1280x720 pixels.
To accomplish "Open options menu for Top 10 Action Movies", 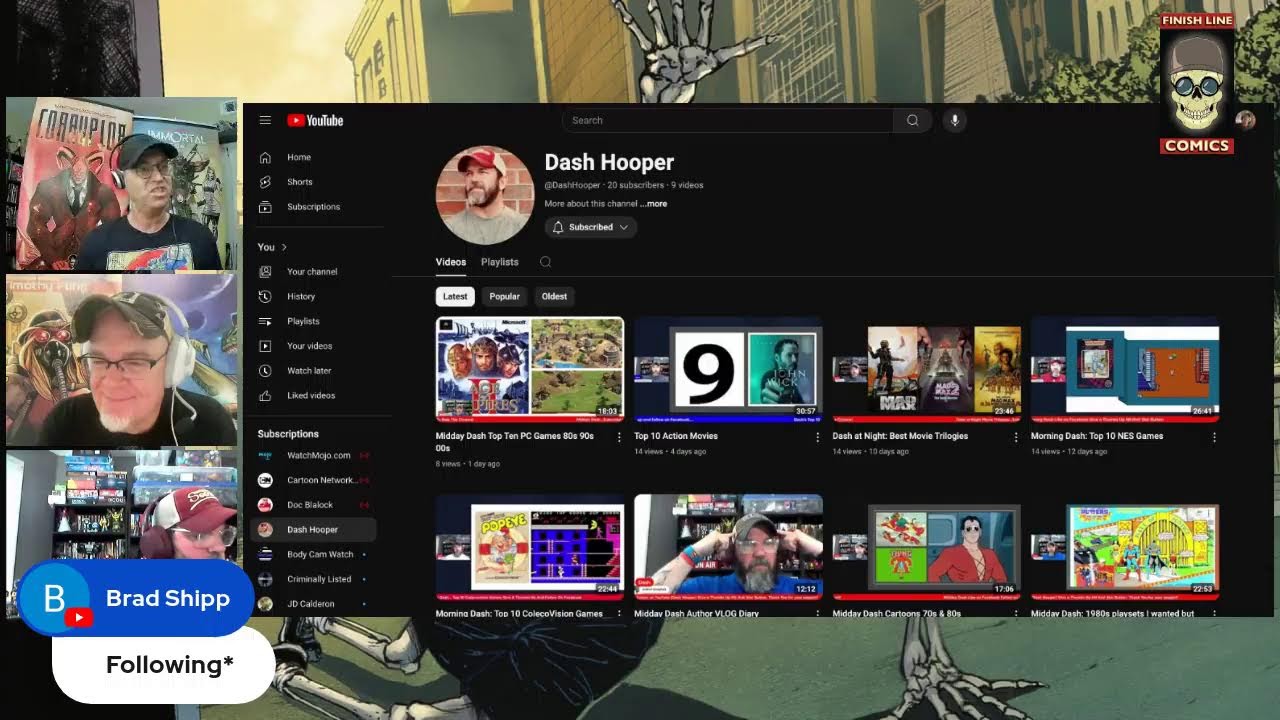I will (x=817, y=437).
